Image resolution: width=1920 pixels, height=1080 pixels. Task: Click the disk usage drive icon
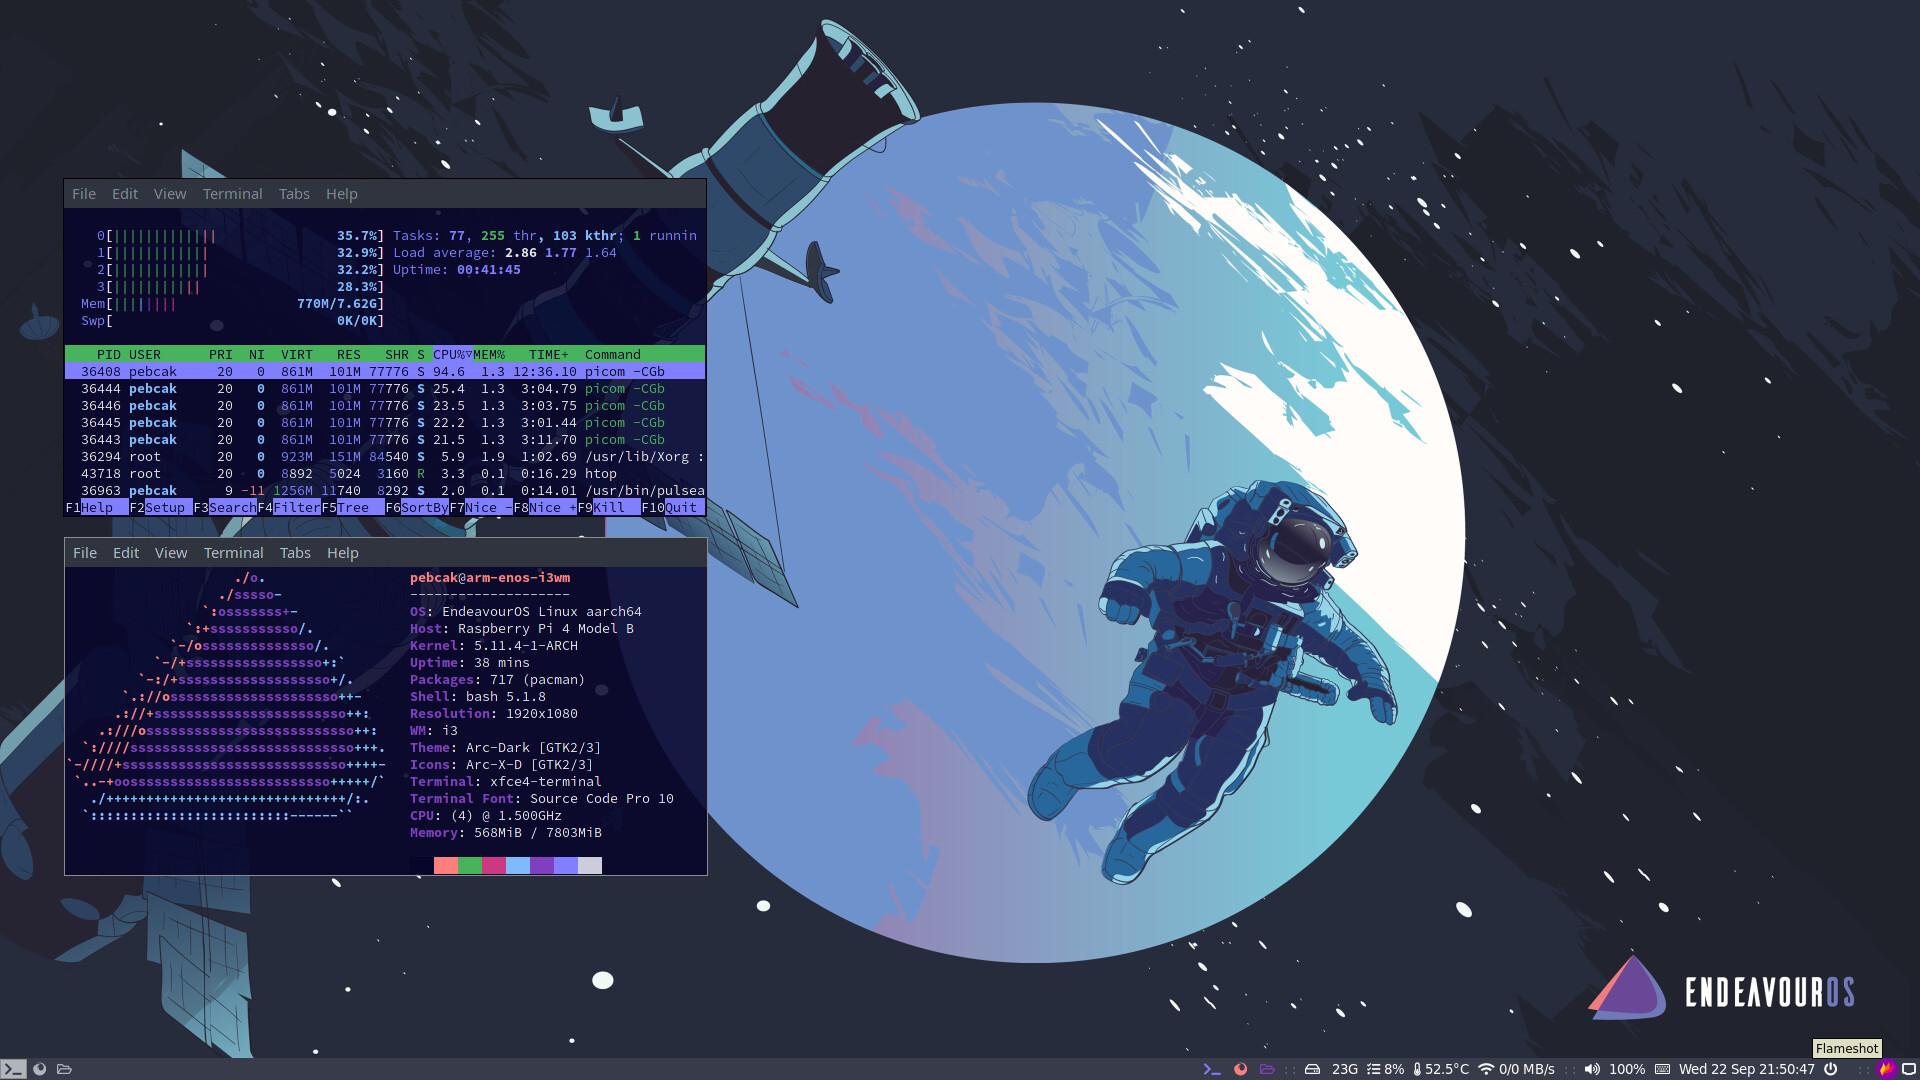click(x=1313, y=1069)
